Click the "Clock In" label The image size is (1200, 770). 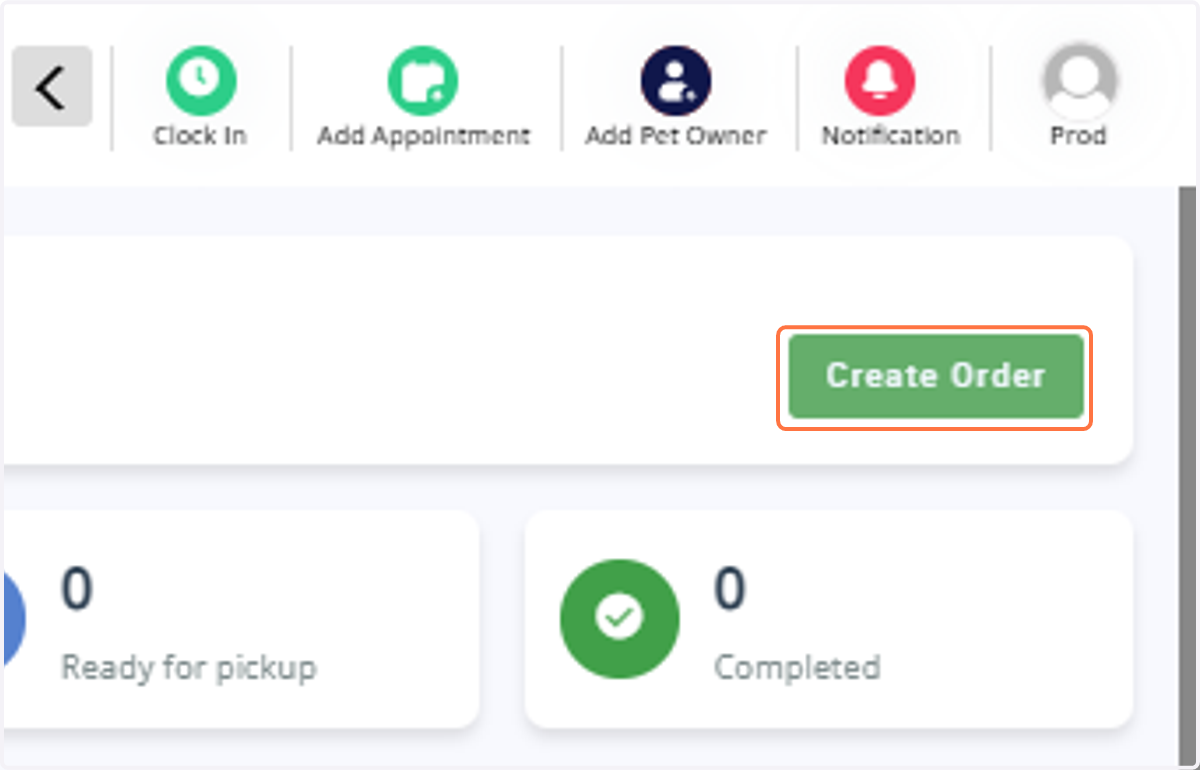200,136
